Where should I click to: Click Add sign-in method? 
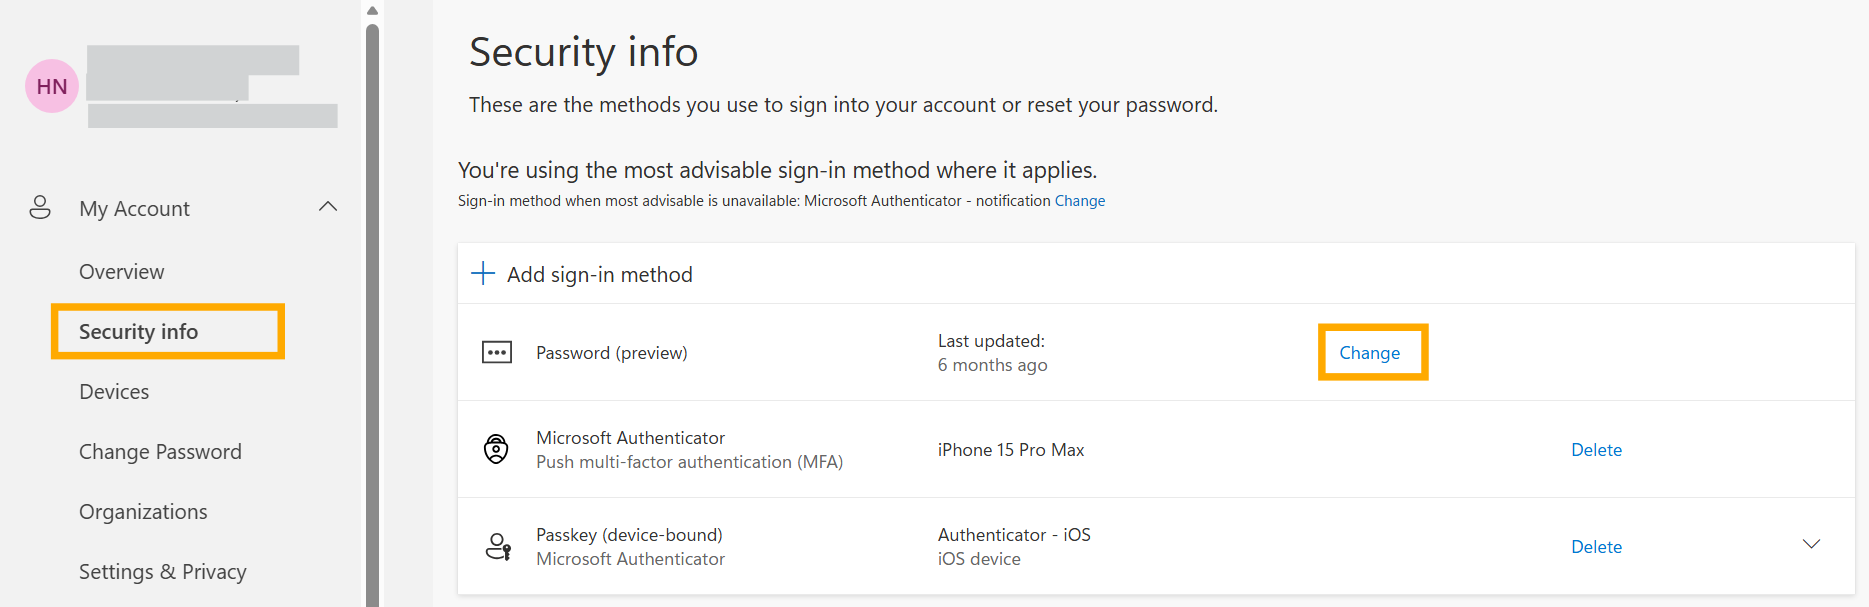(x=599, y=274)
